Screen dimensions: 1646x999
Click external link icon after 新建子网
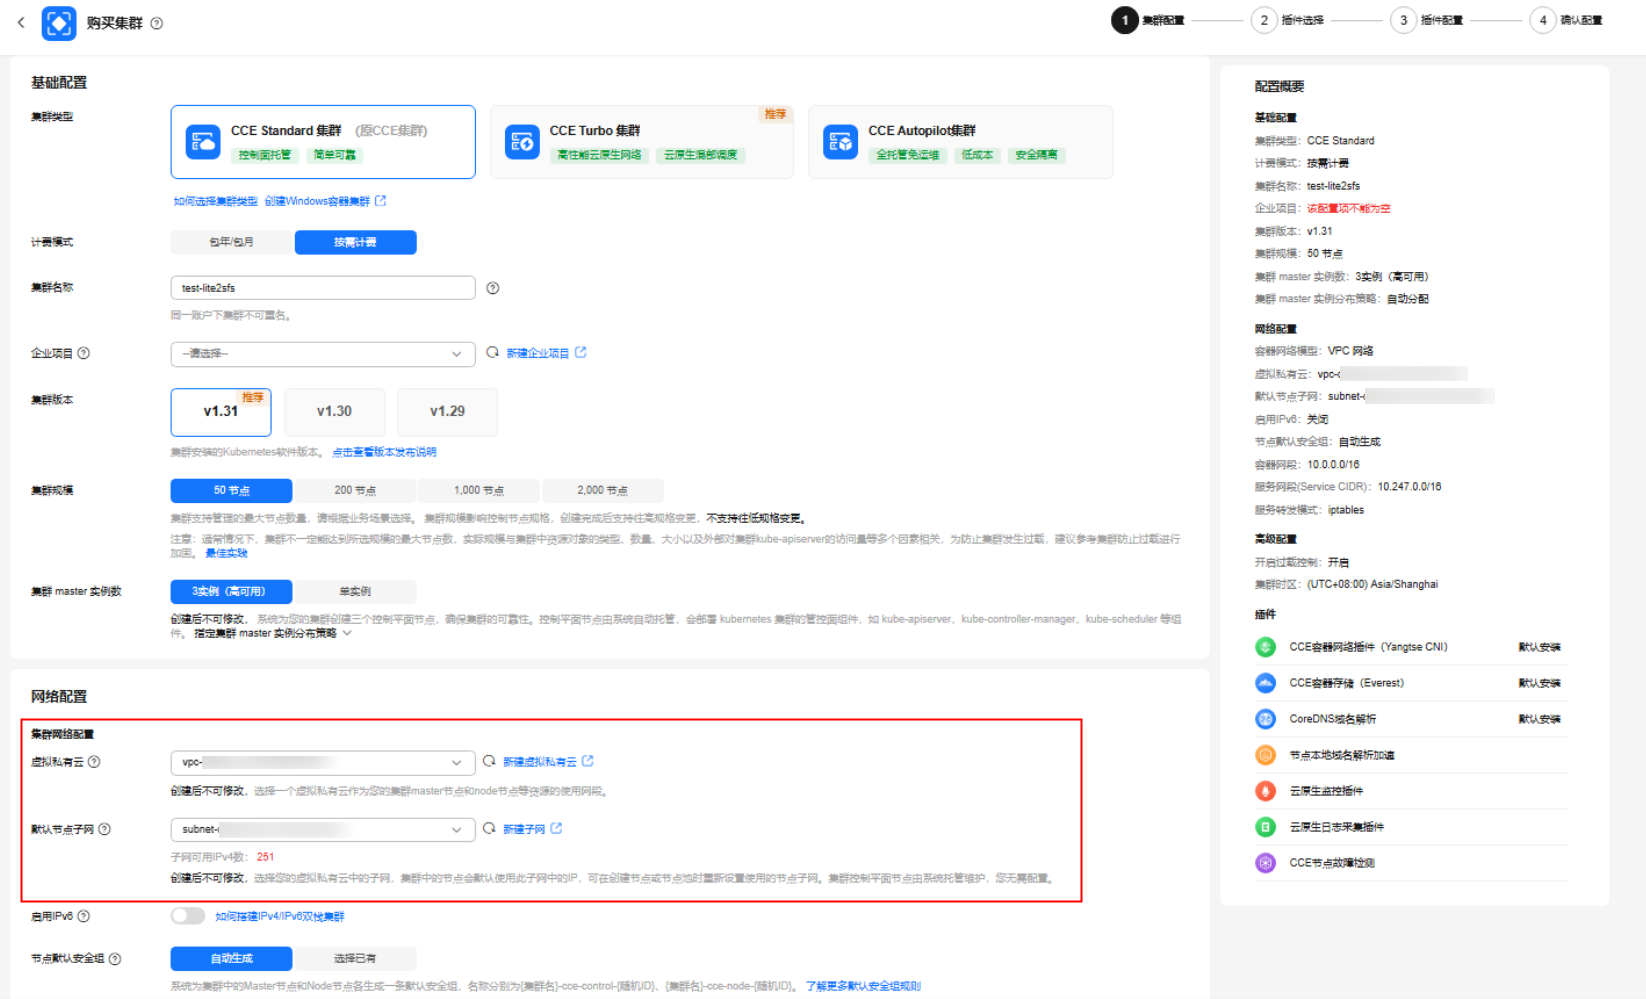pos(556,828)
